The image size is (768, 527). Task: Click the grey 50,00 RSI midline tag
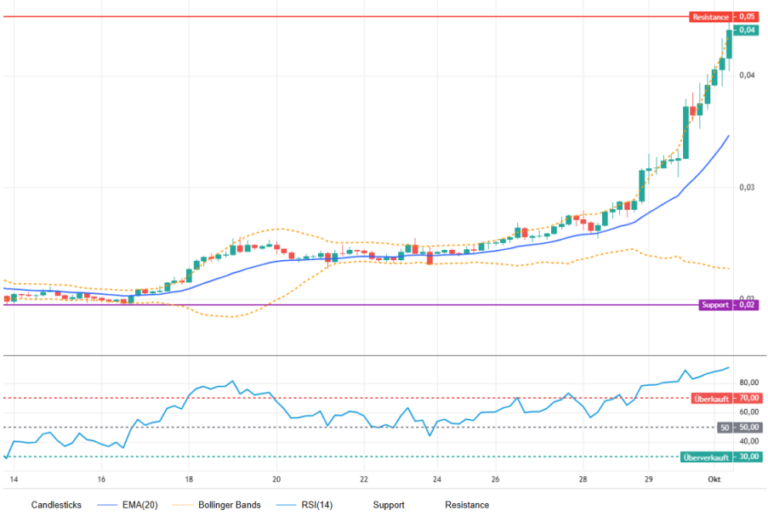(x=740, y=428)
